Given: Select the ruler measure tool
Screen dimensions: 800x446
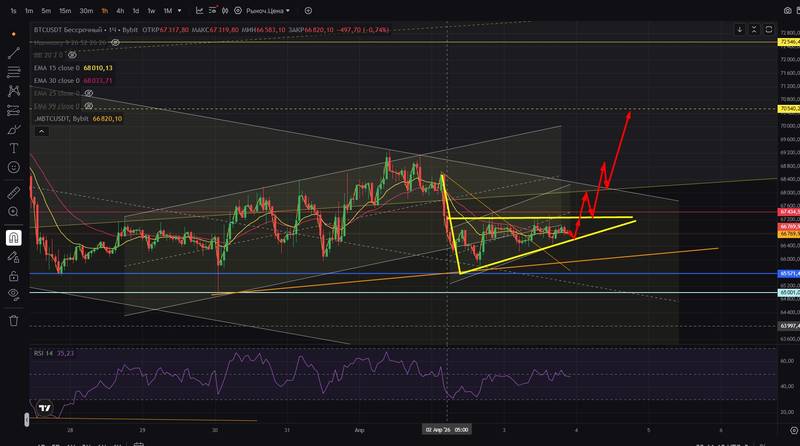Looking at the screenshot, I should 14,192.
